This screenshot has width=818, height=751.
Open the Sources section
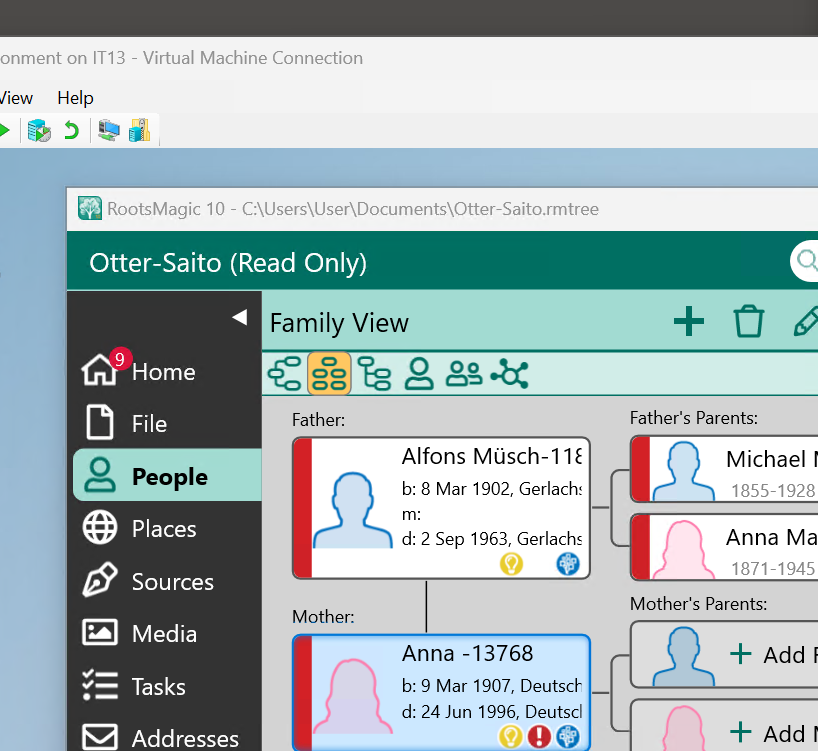(x=172, y=582)
